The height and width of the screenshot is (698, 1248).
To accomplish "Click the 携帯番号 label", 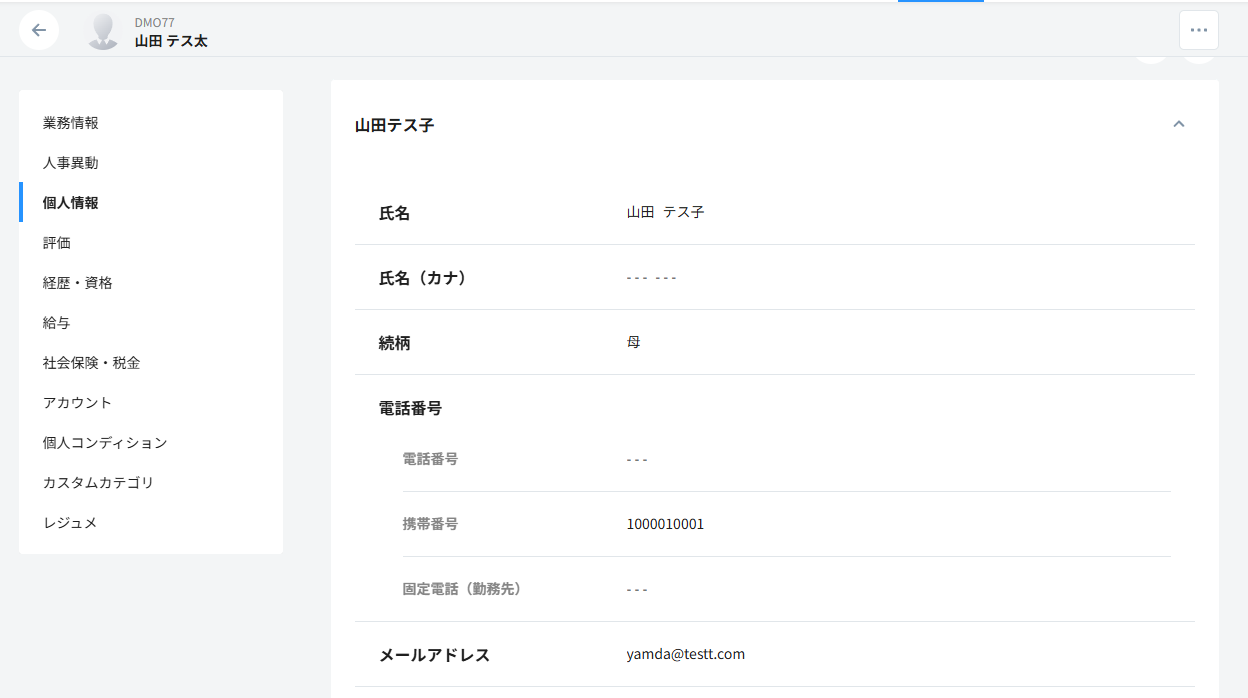I will point(430,524).
